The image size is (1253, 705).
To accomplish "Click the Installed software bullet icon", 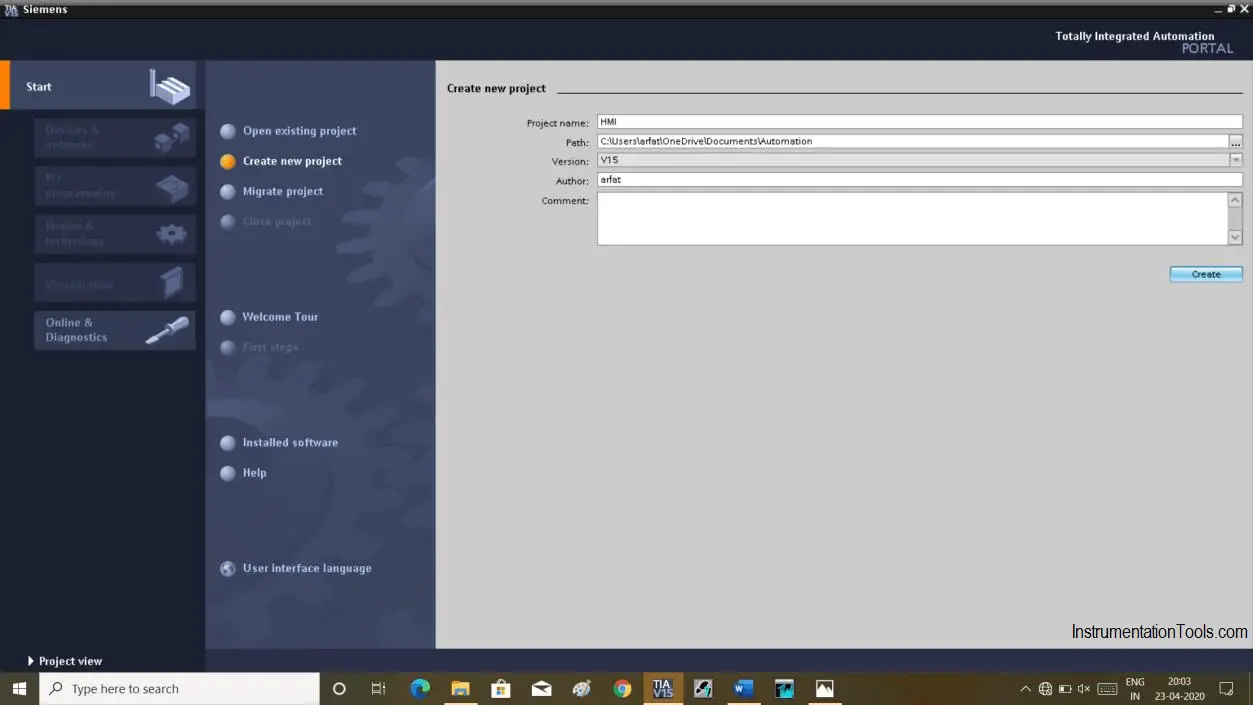I will coord(228,443).
